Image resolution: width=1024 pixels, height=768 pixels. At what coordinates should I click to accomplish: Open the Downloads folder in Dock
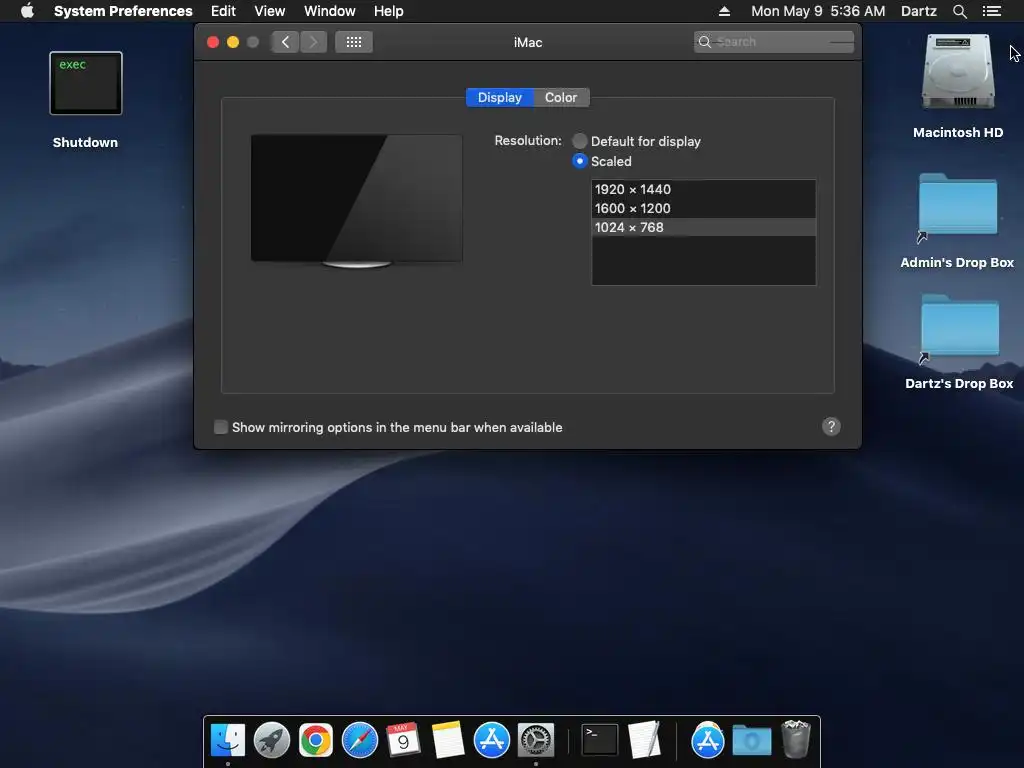point(752,741)
